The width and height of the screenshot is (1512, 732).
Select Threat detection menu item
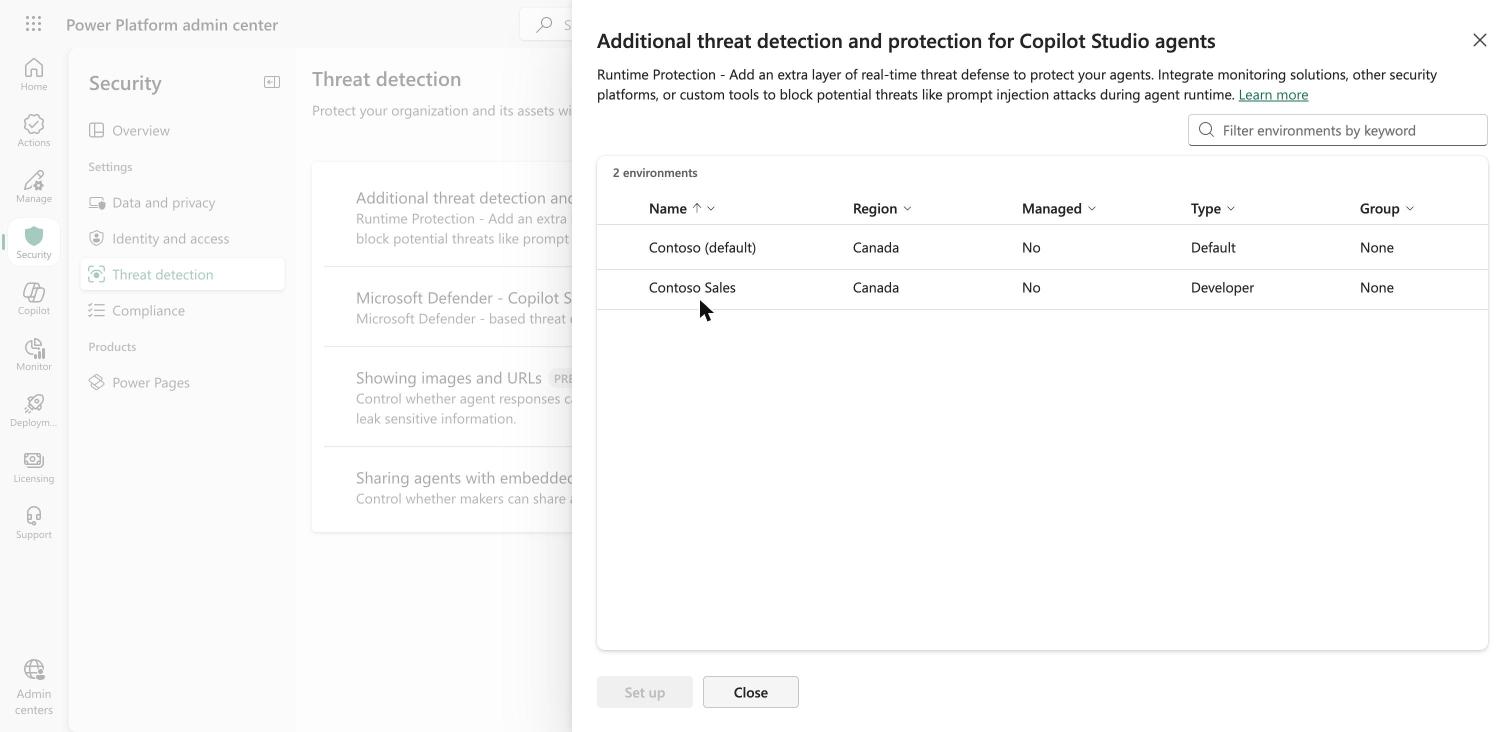tap(182, 274)
